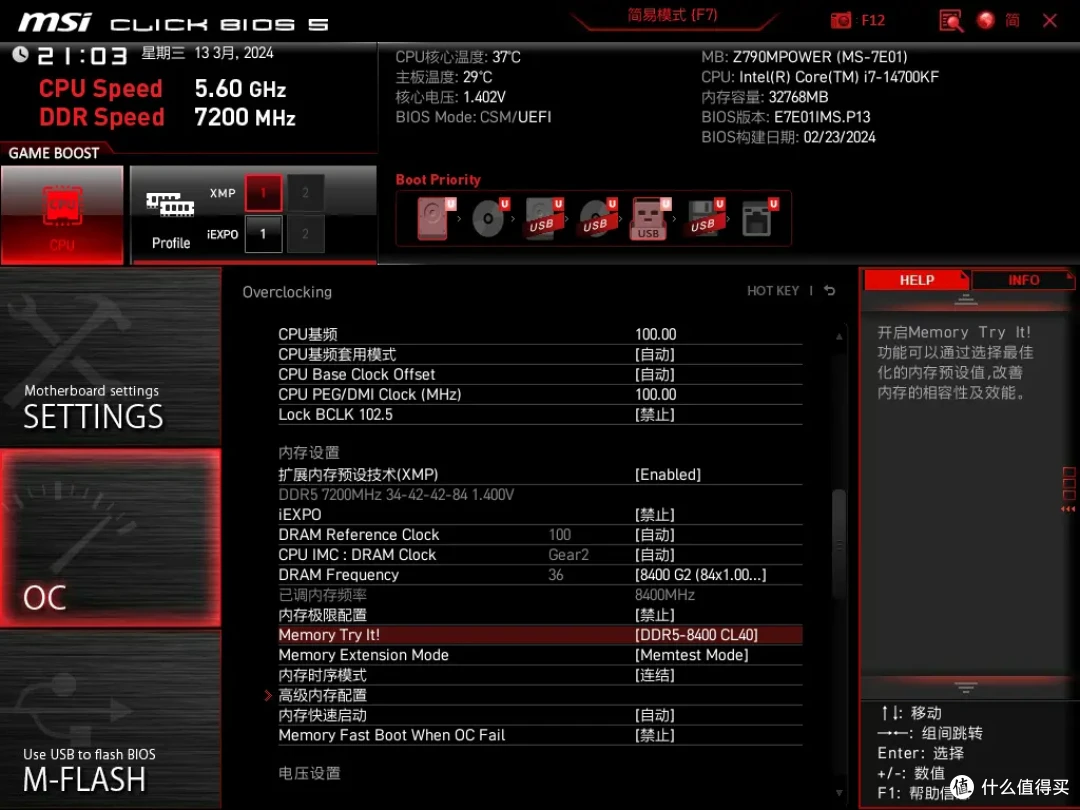Select the USB floppy boot device icon

click(x=704, y=218)
